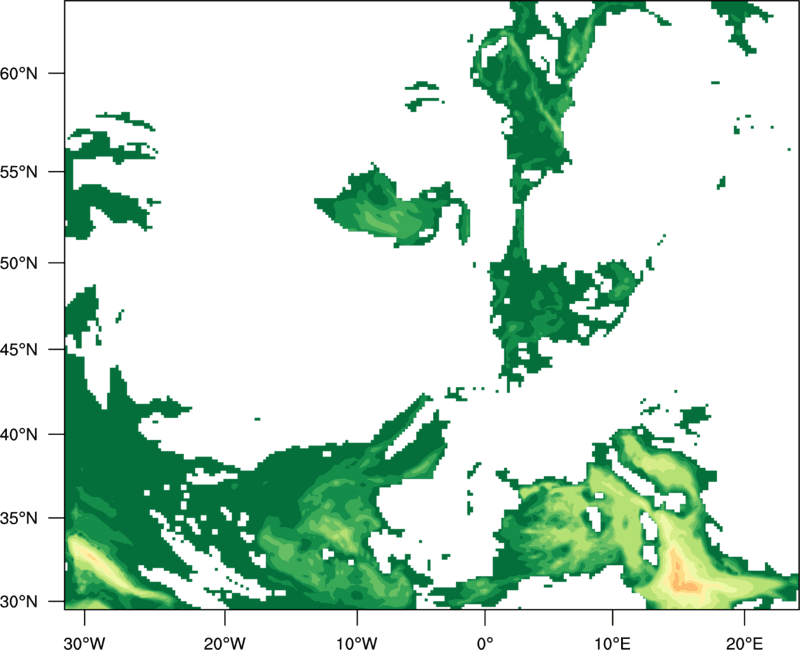Image resolution: width=800 pixels, height=650 pixels.
Task: Click the 40°N latitude label
Action: (x=19, y=435)
